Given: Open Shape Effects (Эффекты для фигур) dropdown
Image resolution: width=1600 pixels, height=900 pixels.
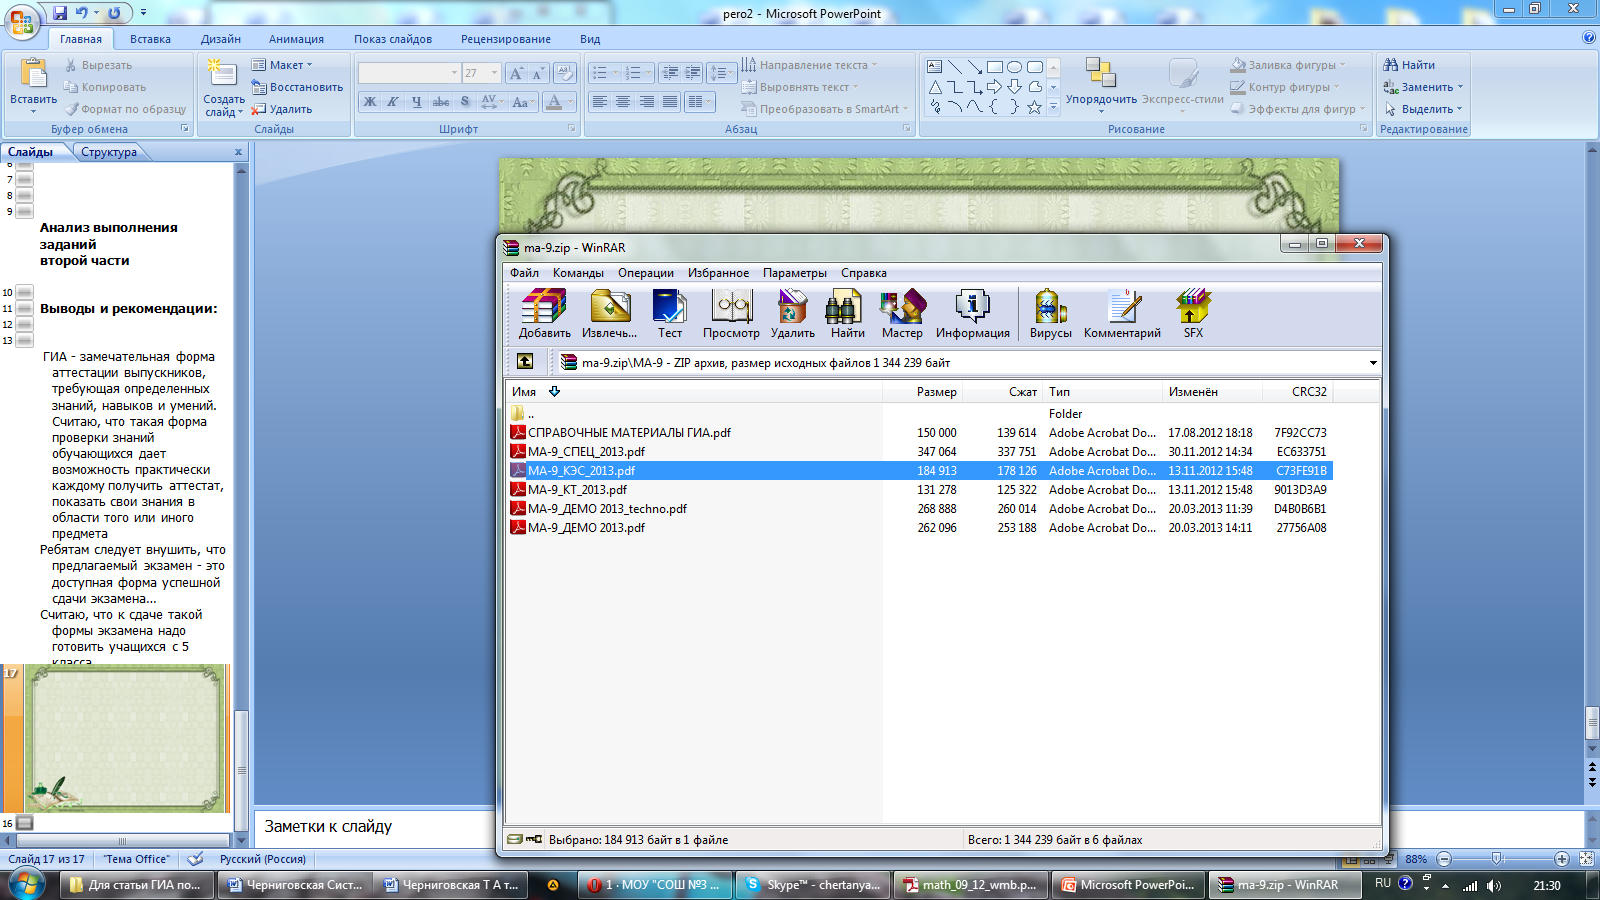Looking at the screenshot, I should 1297,109.
